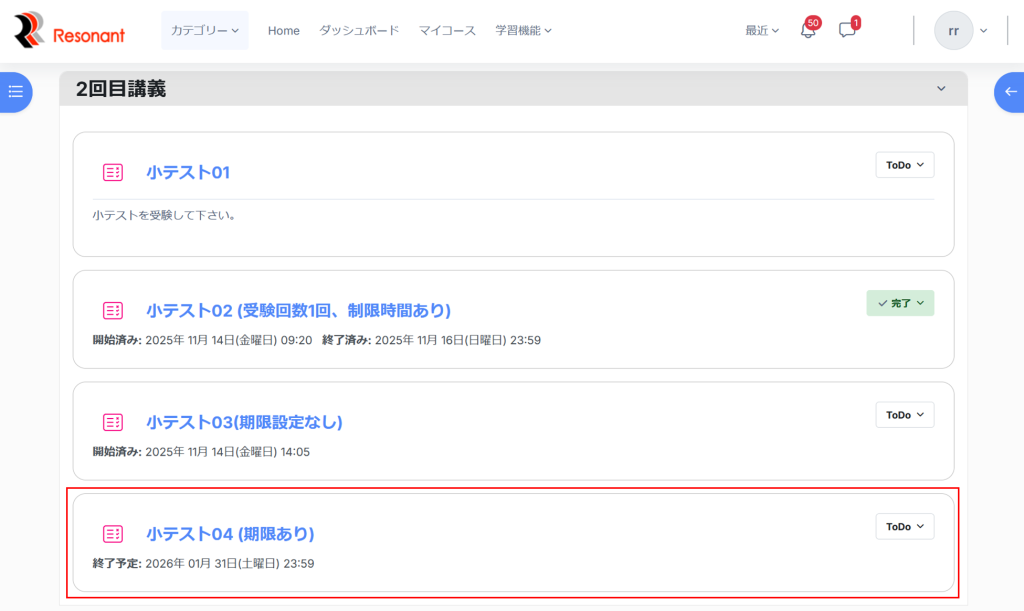1024x611 pixels.
Task: Open the messages speech bubble icon
Action: pos(847,31)
